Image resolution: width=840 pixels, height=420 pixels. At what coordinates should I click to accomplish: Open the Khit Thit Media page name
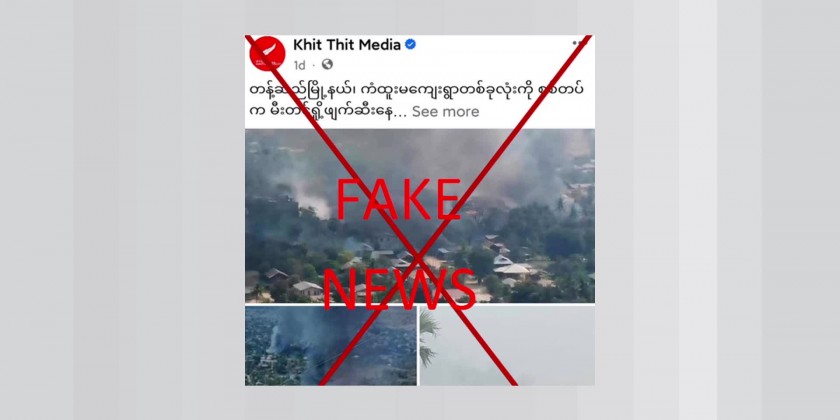point(347,45)
